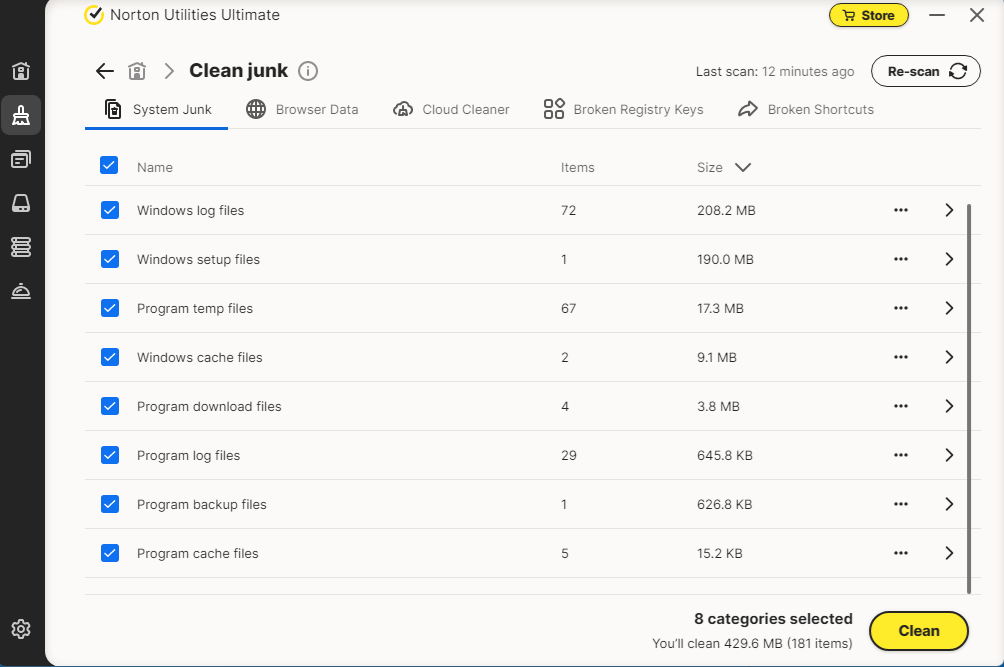Image resolution: width=1004 pixels, height=667 pixels.
Task: Expand the Windows cache files row
Action: pos(949,357)
